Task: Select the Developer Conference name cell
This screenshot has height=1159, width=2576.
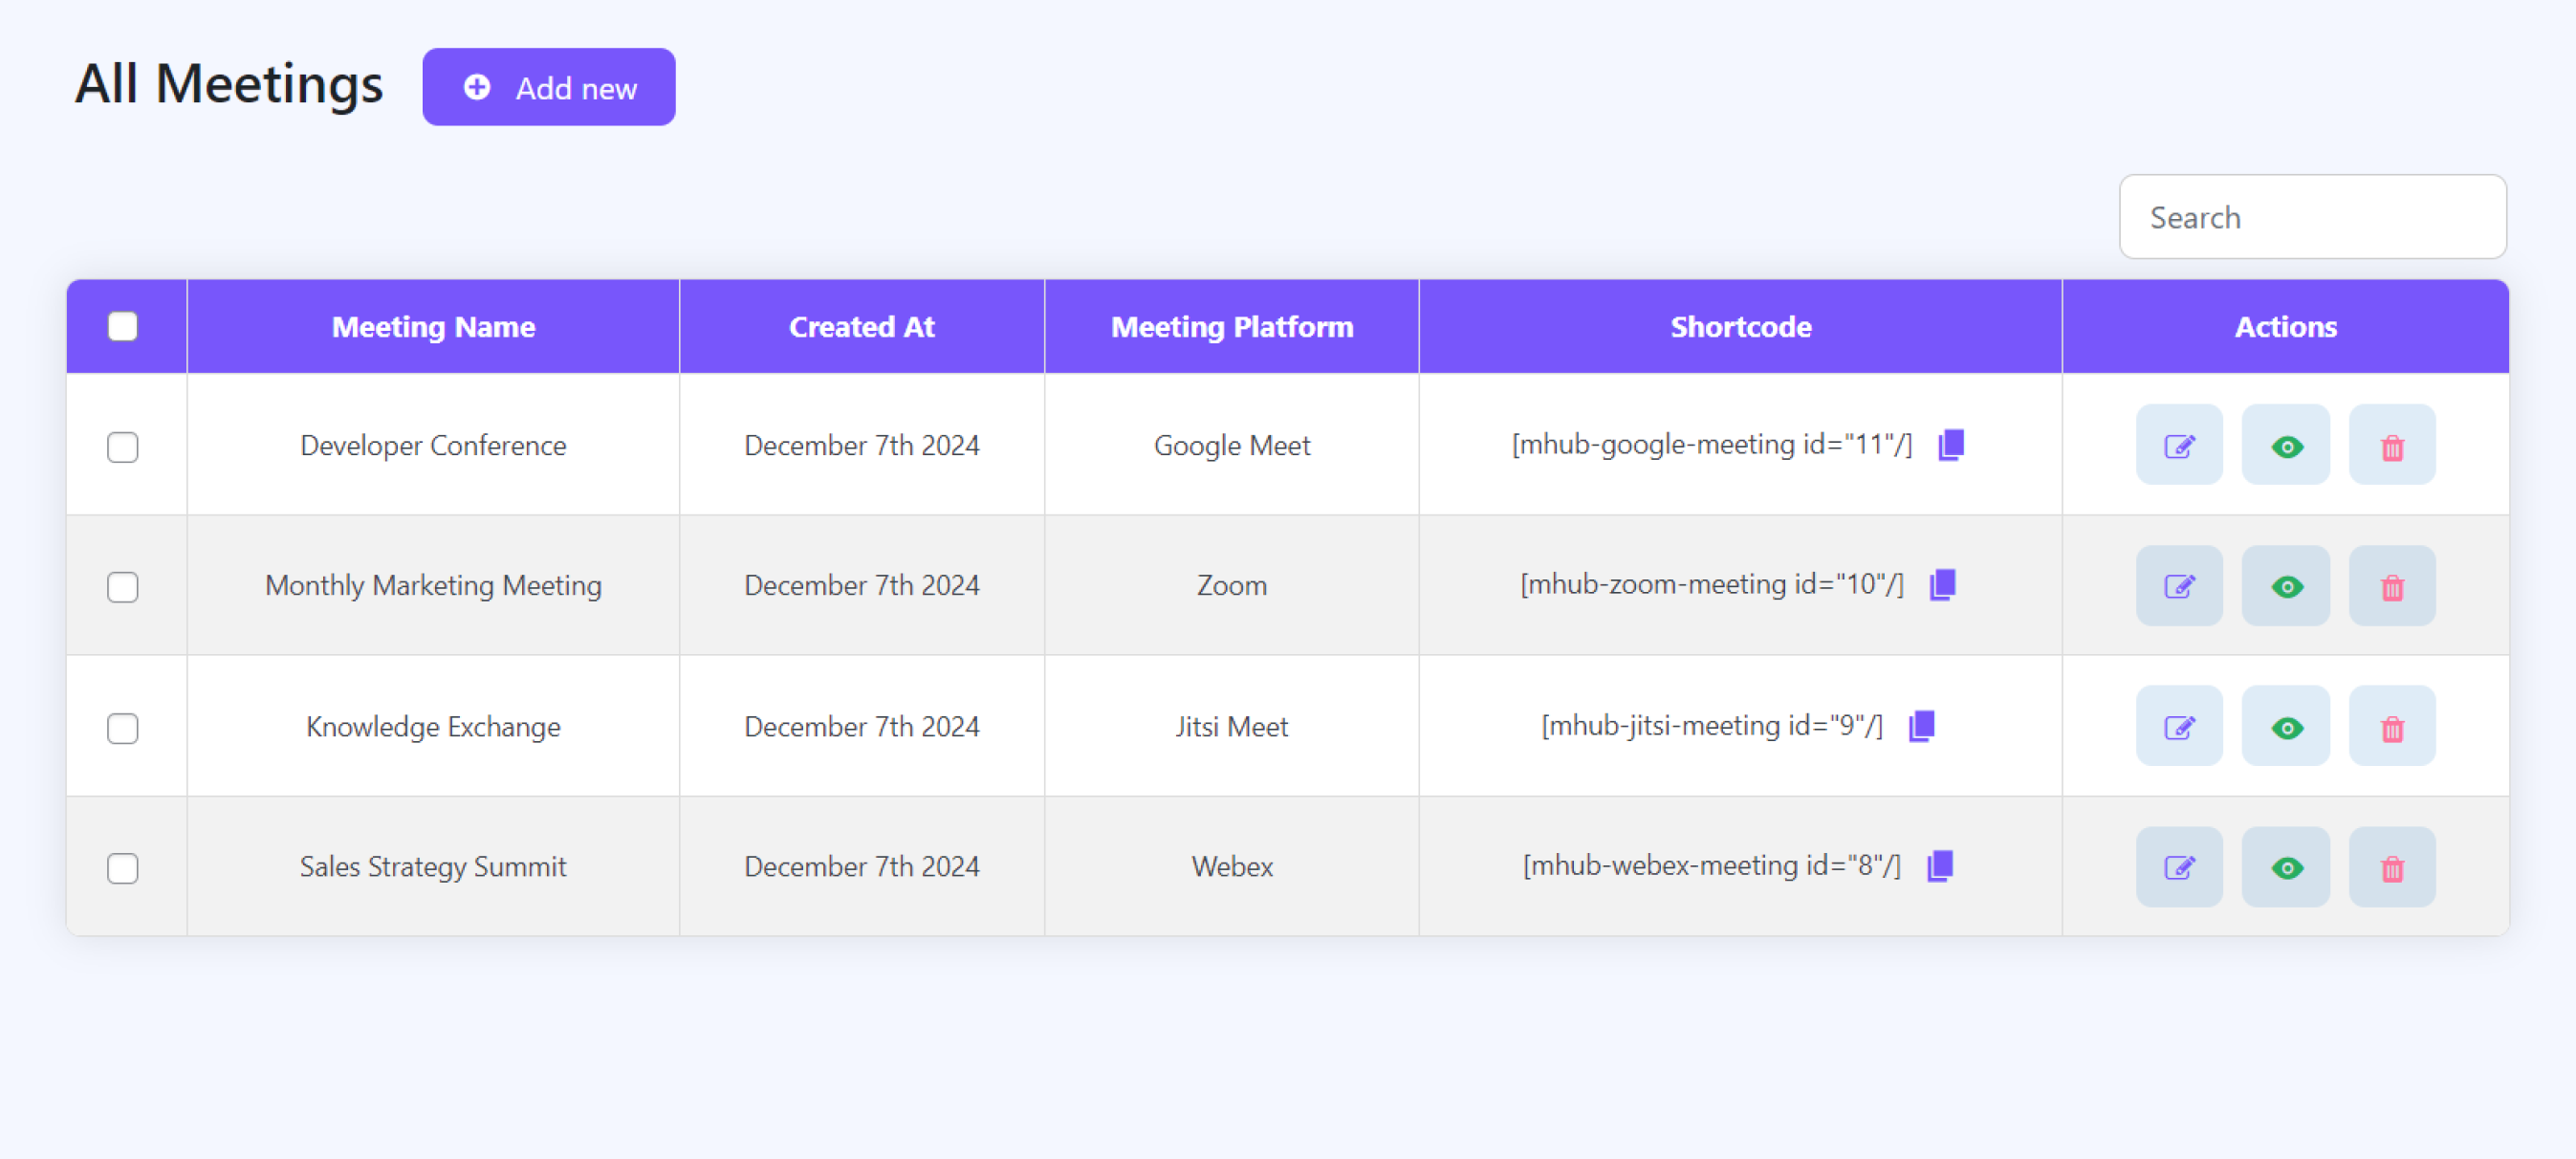Action: 433,445
